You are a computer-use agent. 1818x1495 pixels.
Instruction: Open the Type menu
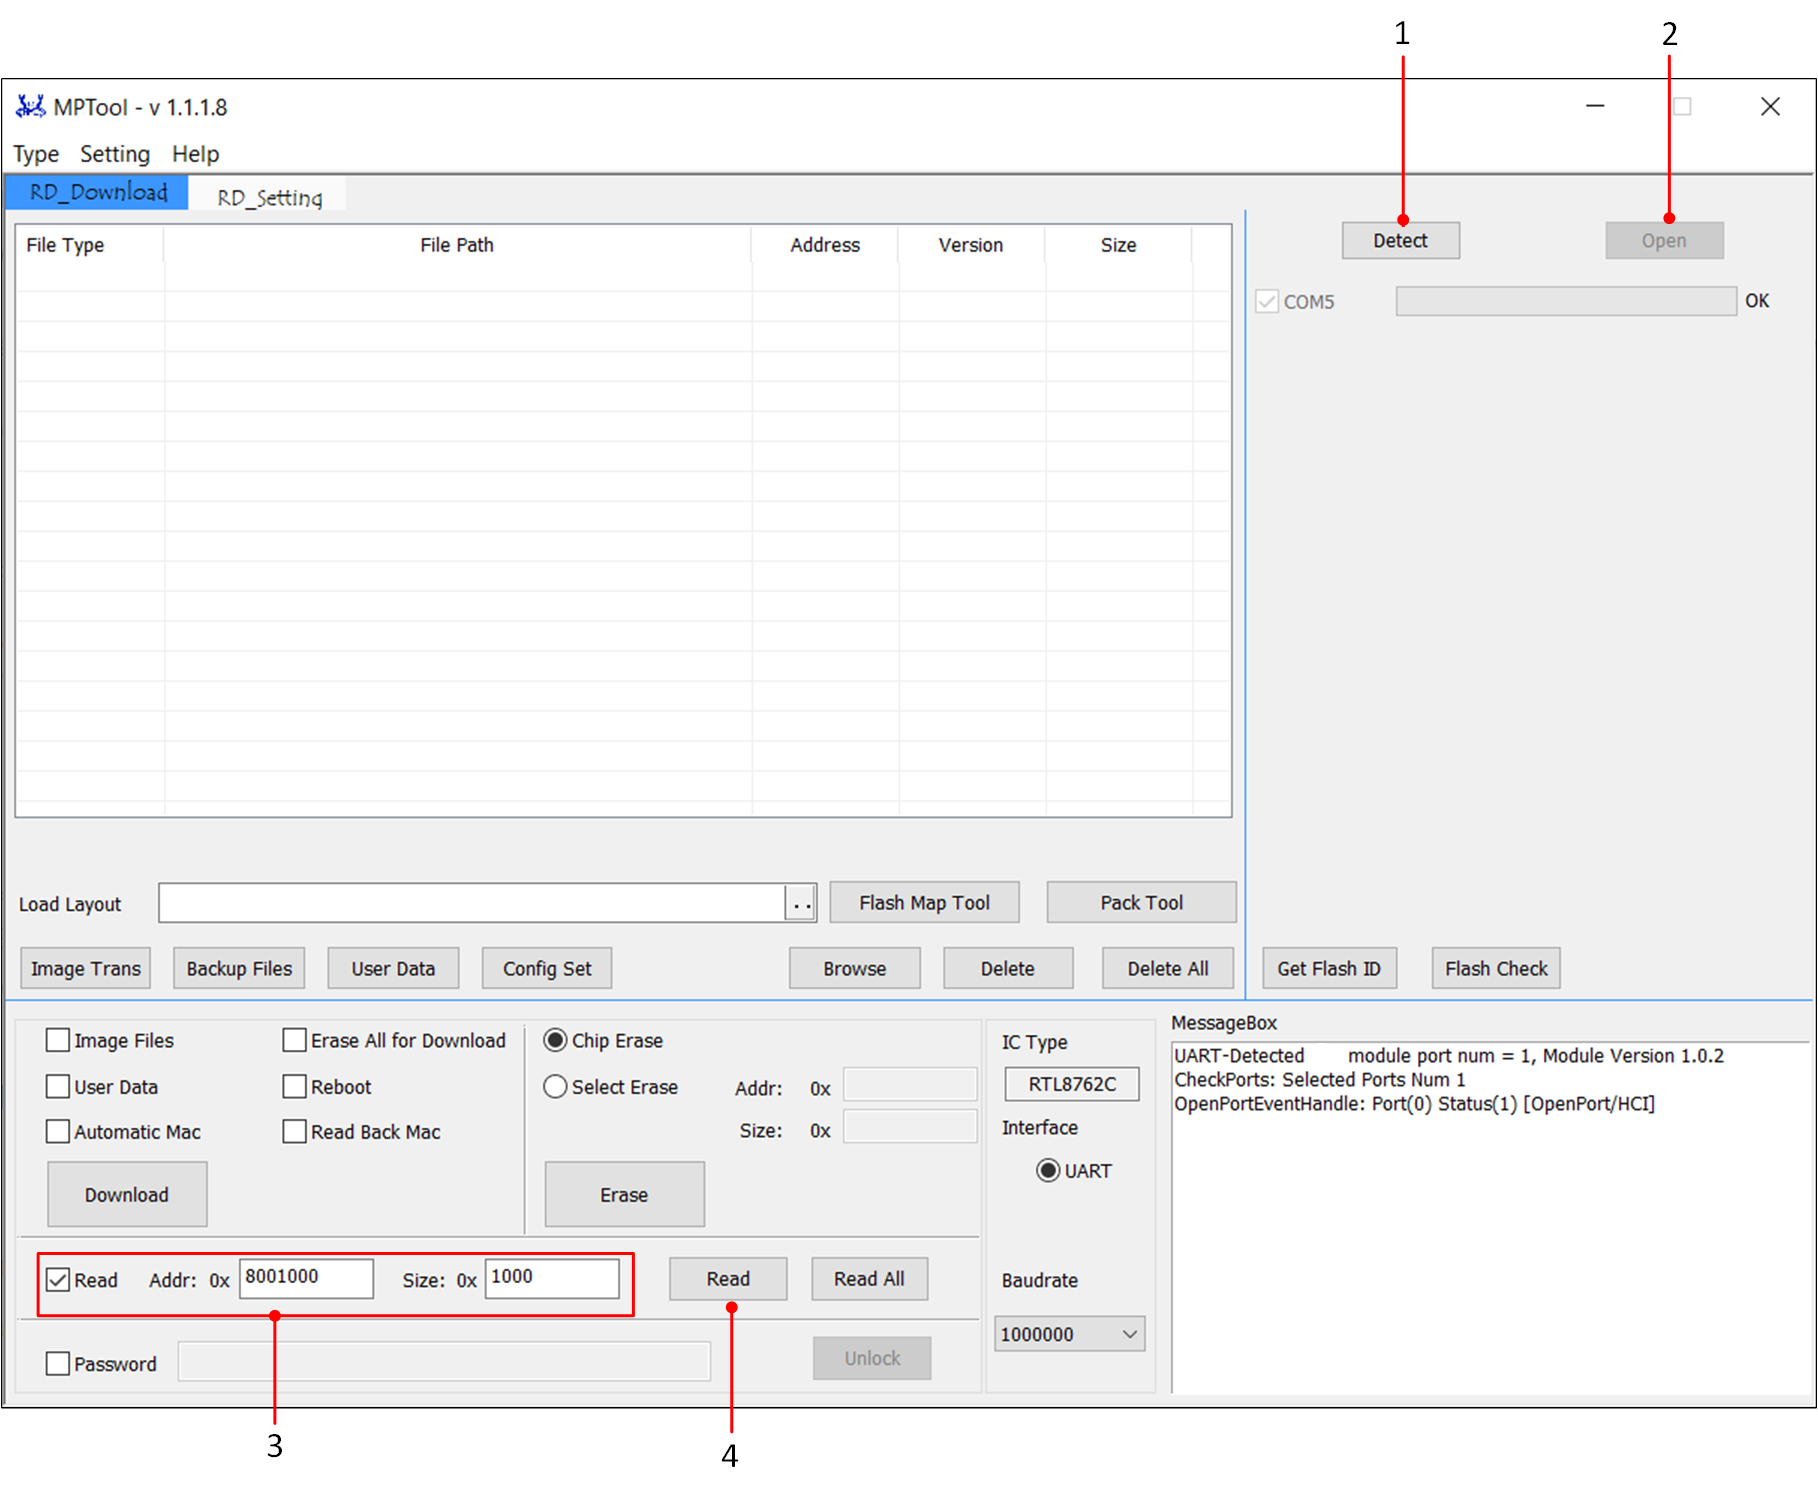click(36, 154)
